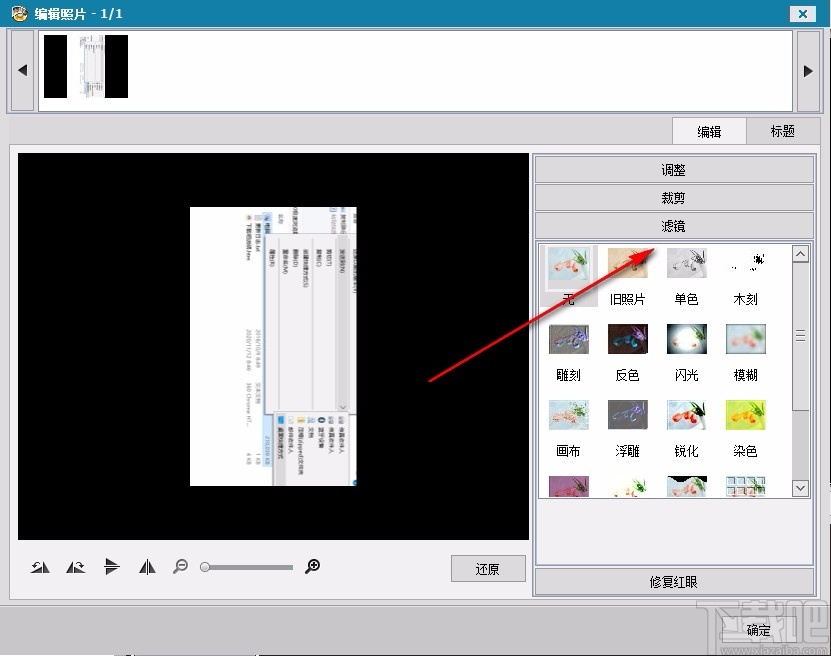
Task: Rotate the photo counterclockwise
Action: click(40, 566)
